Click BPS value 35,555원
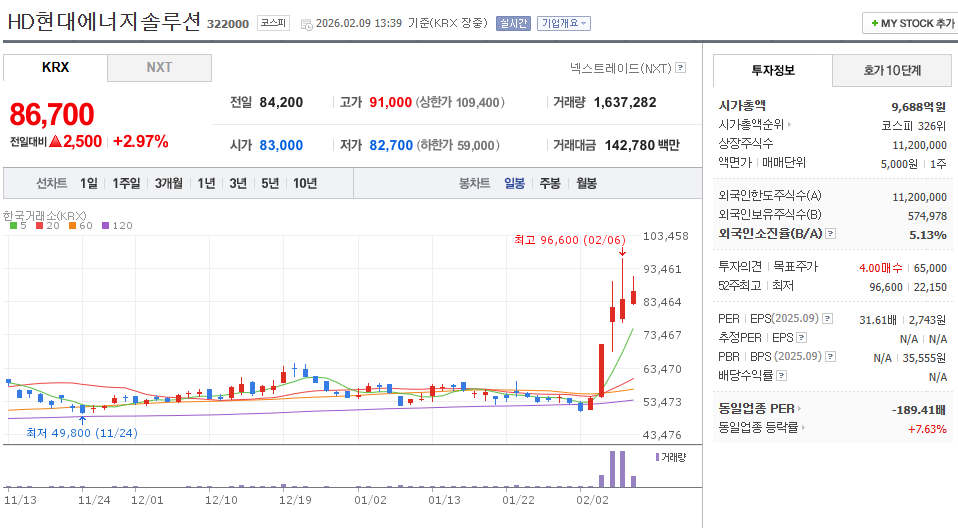 (x=924, y=358)
